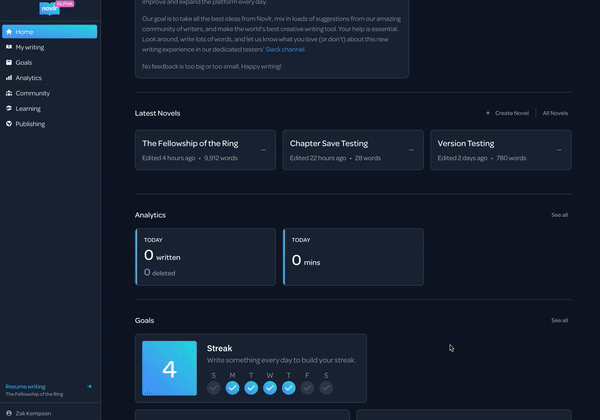Click the Resume writing arrow icon

pyautogui.click(x=89, y=386)
